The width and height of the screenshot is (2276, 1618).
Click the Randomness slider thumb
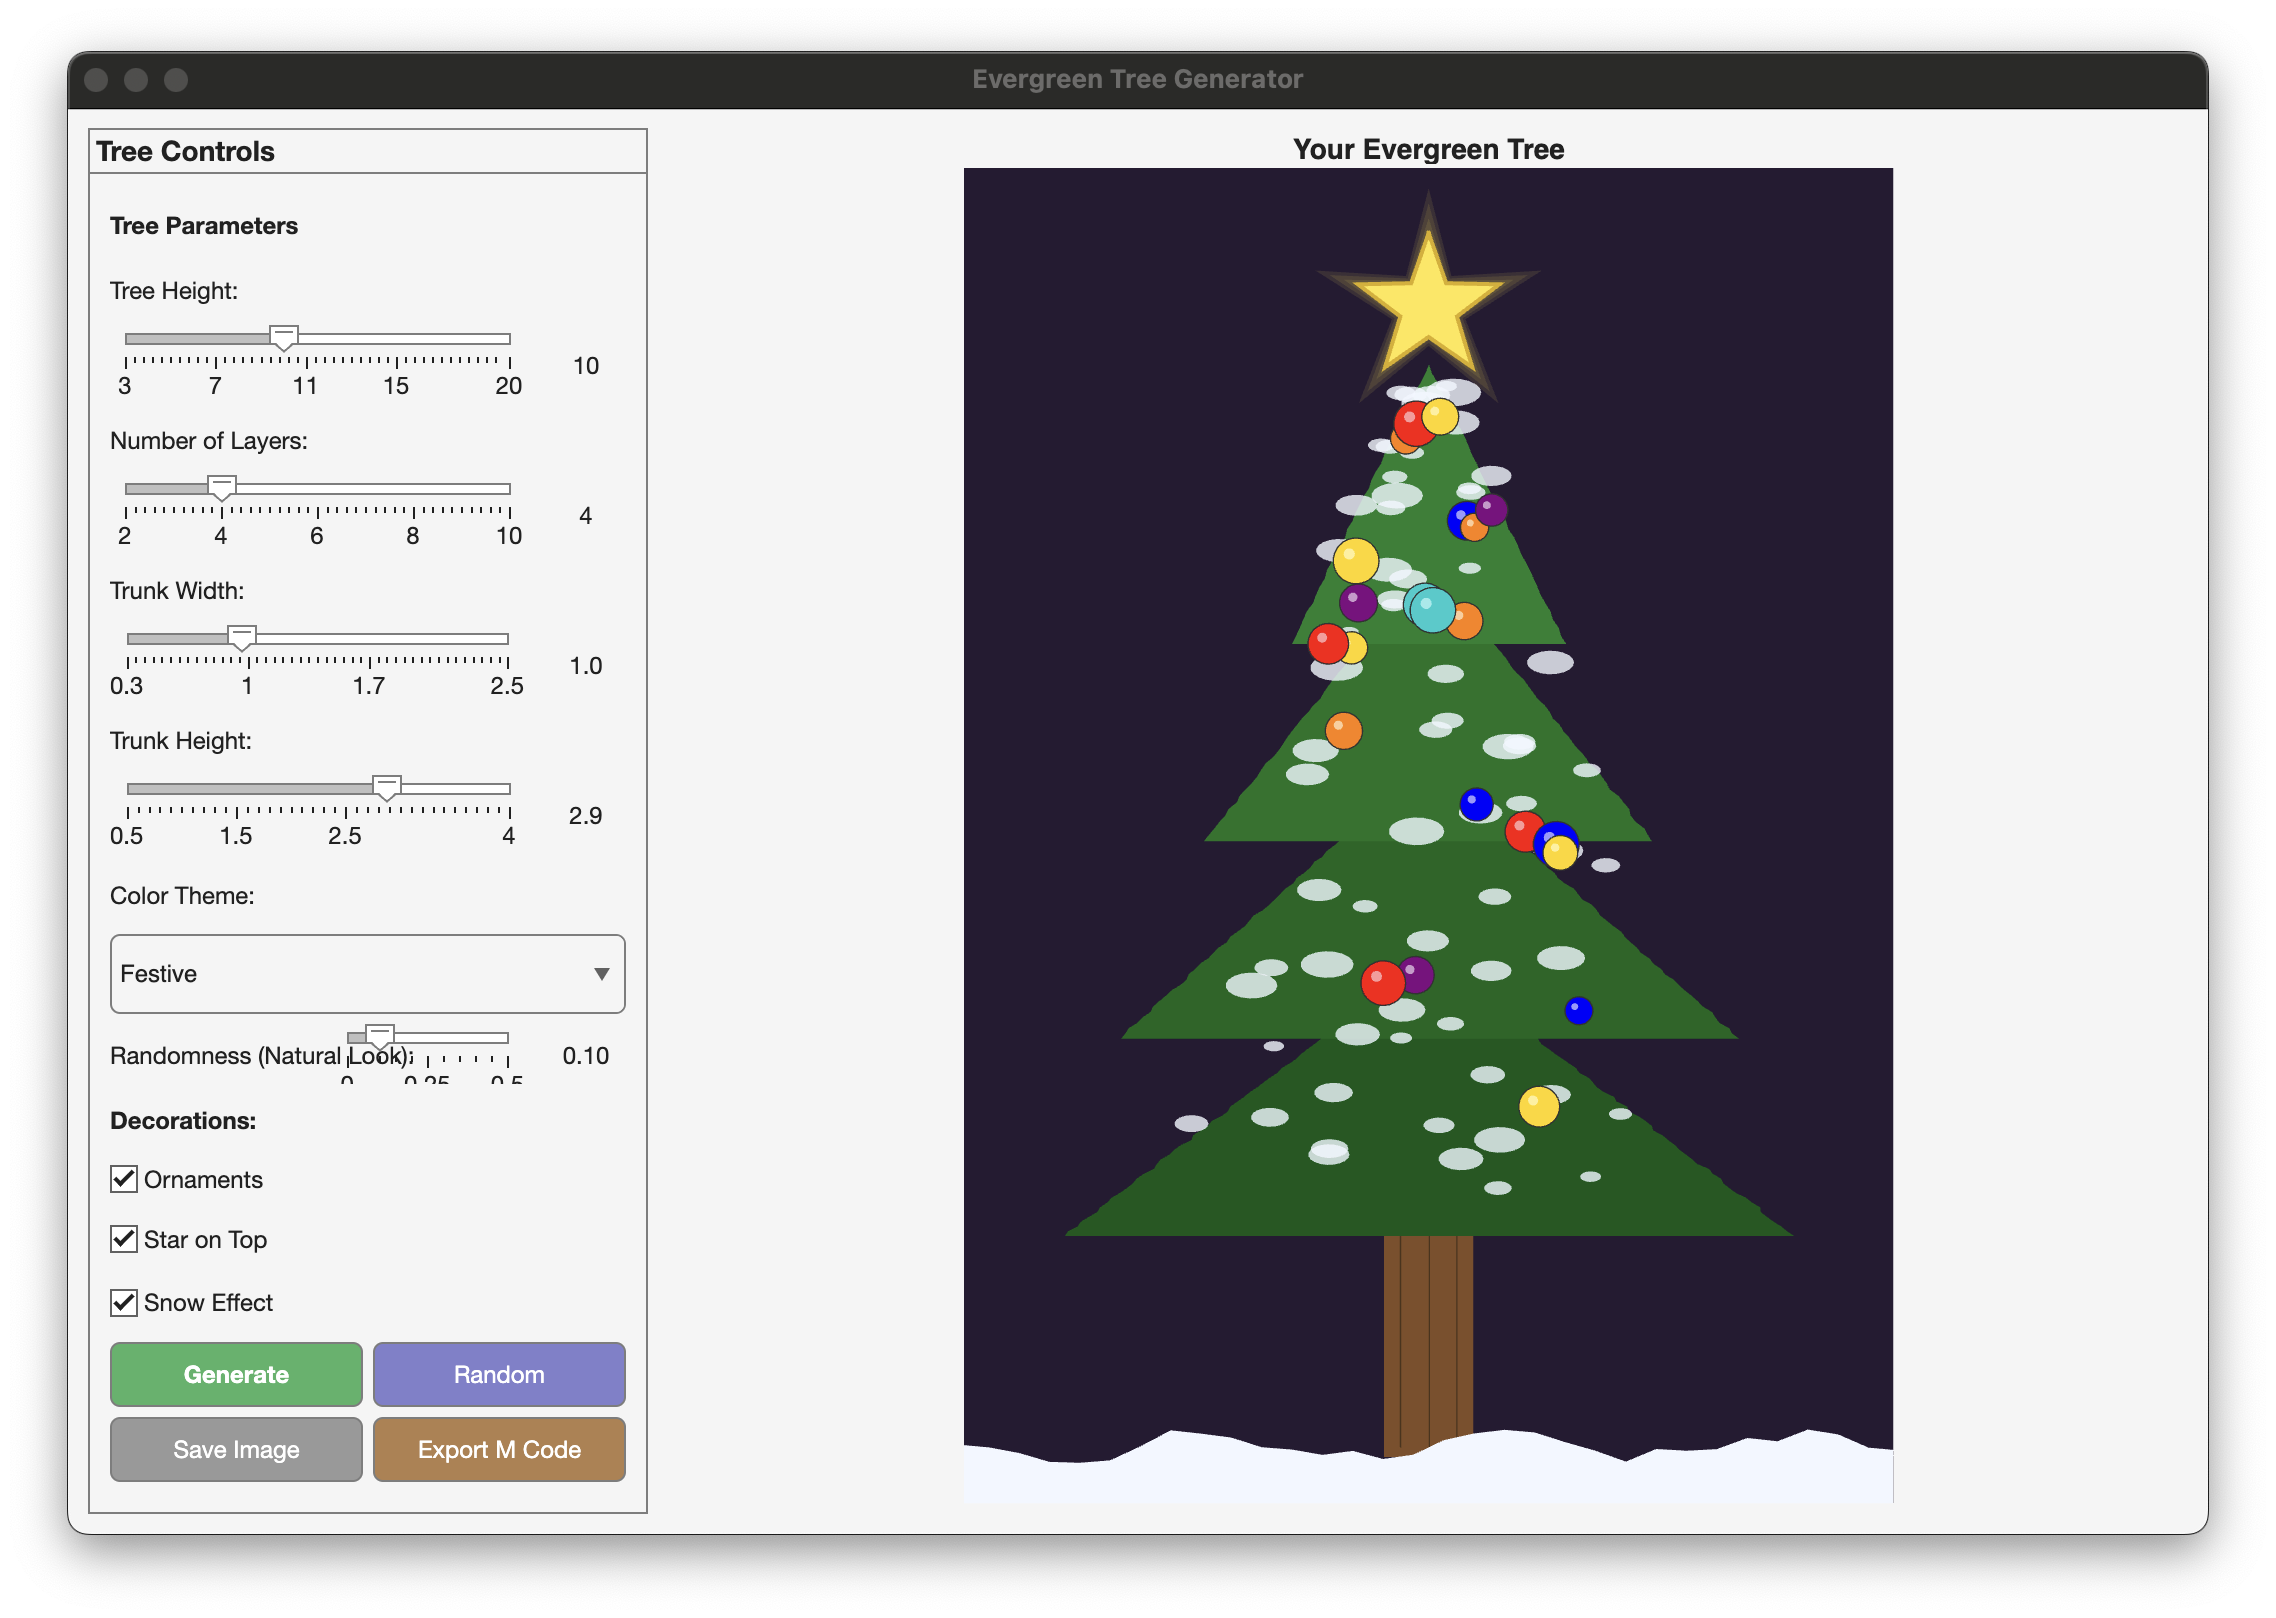(380, 1037)
